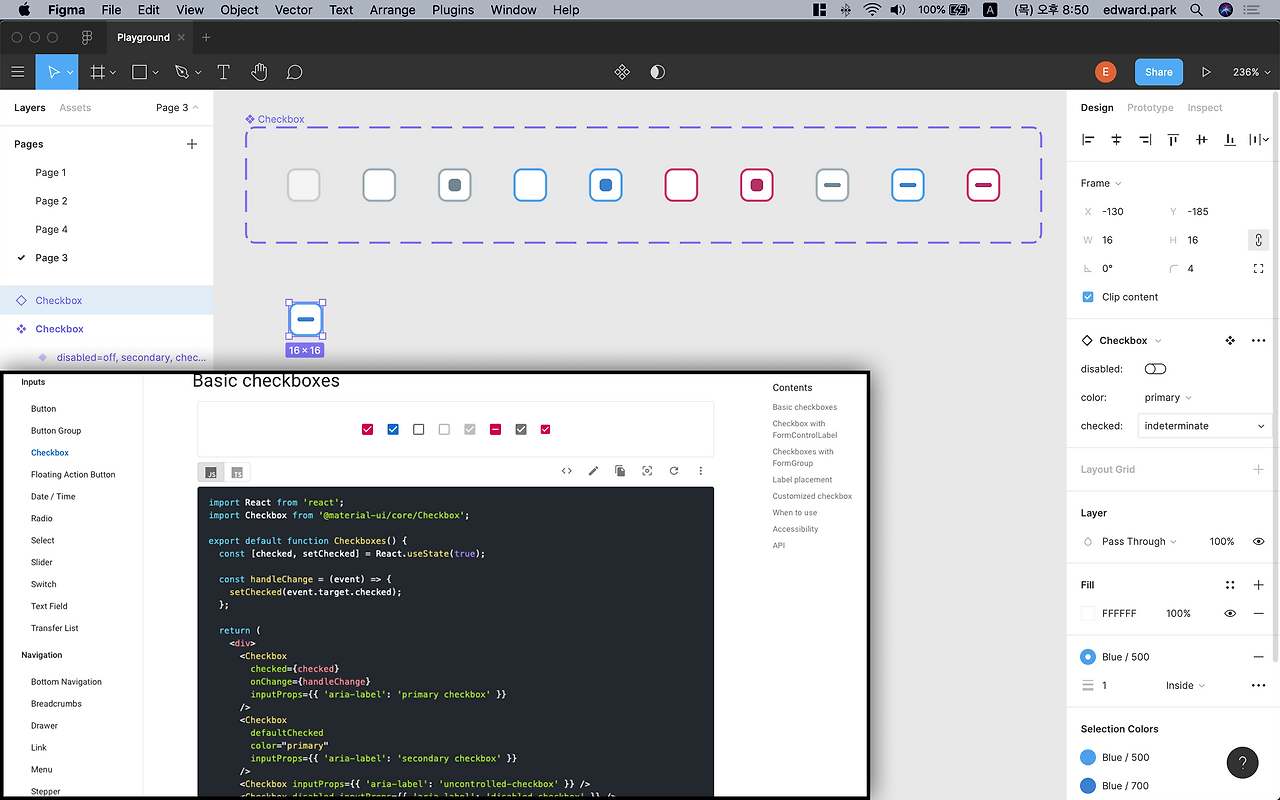Open the Help question mark button

click(1242, 763)
